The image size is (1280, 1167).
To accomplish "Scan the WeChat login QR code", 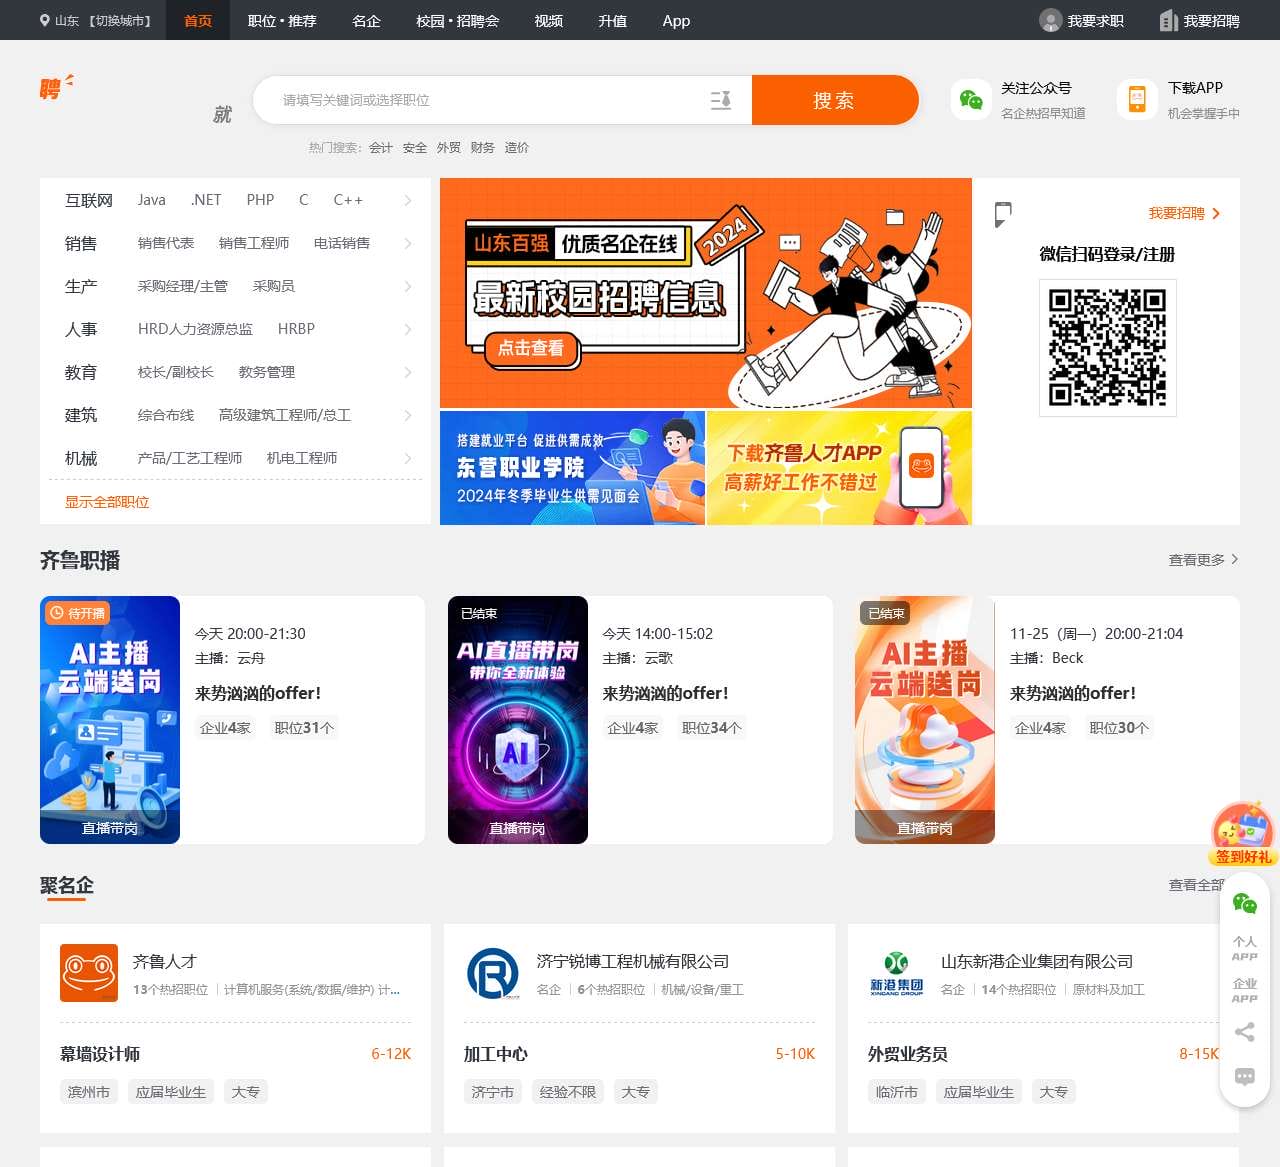I will (x=1108, y=348).
